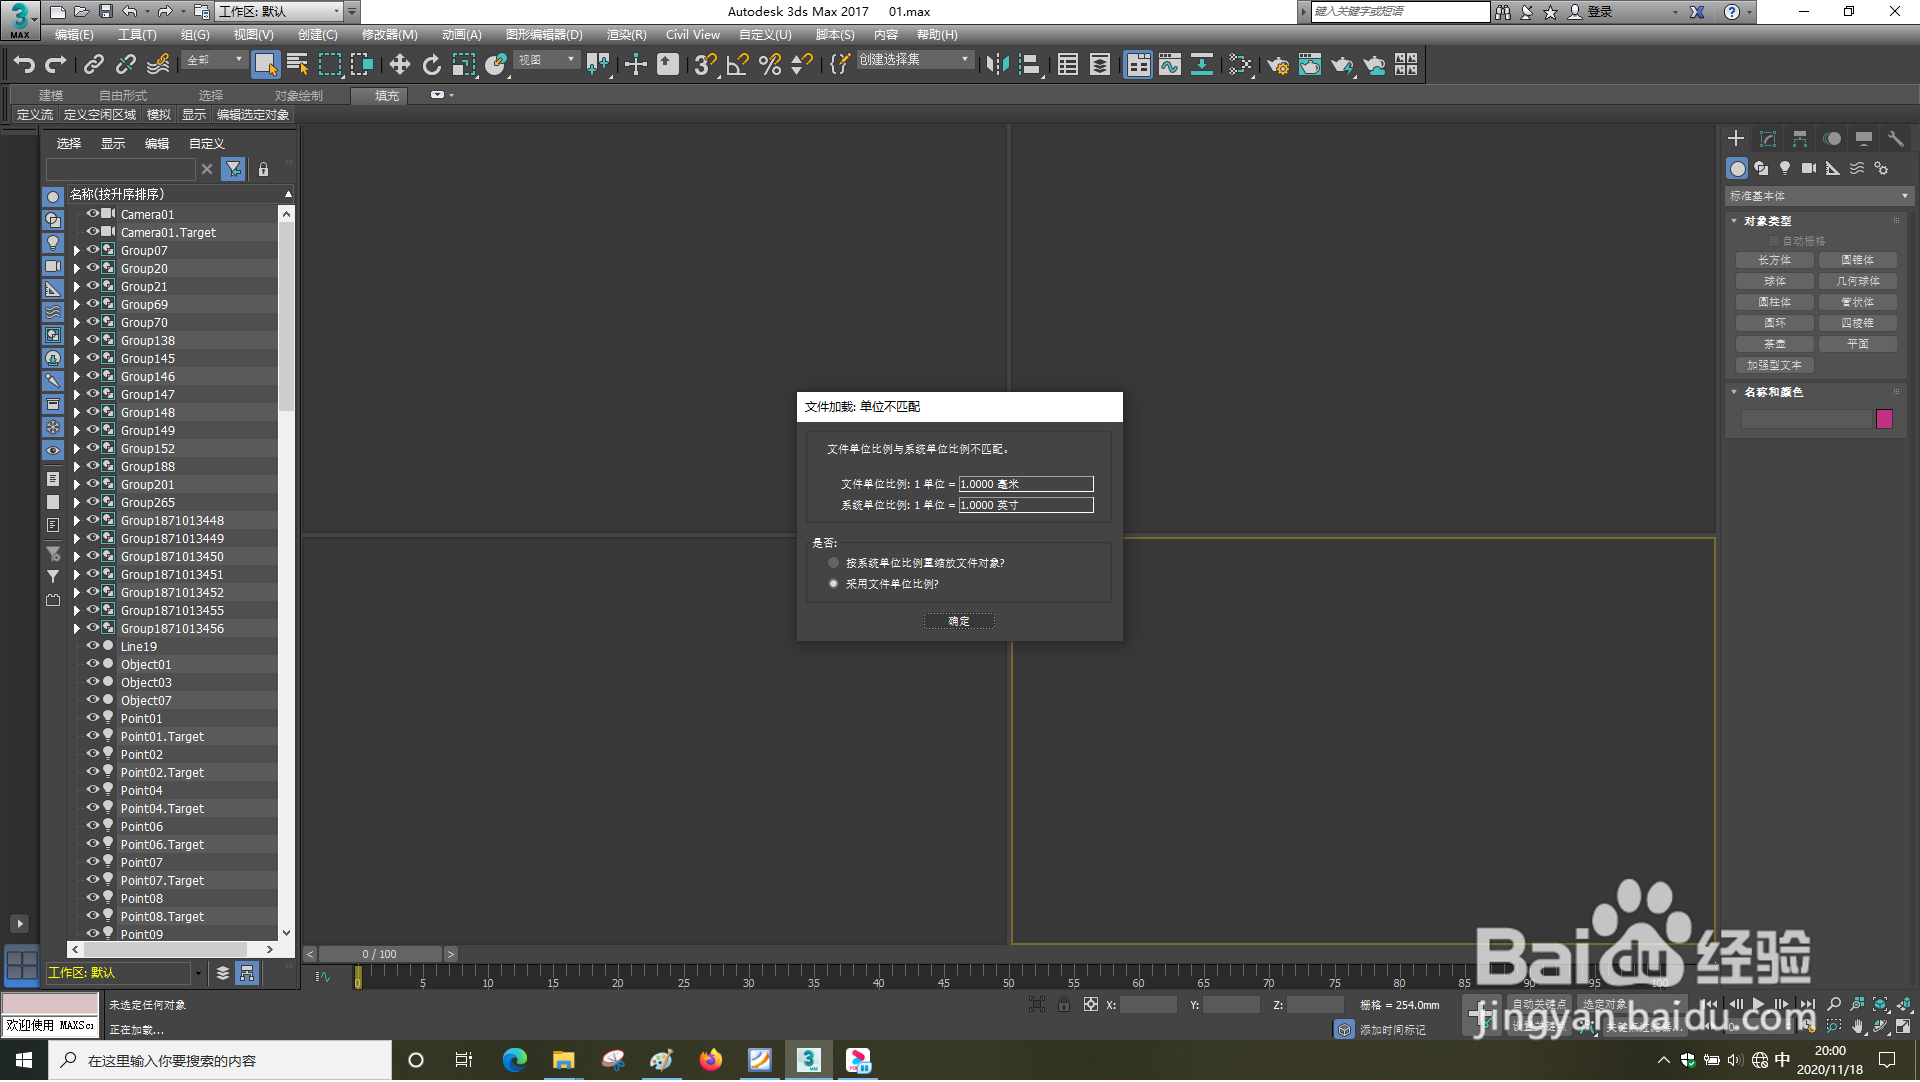Click the 0 / 100 time slider
The image size is (1920, 1082).
(x=380, y=954)
